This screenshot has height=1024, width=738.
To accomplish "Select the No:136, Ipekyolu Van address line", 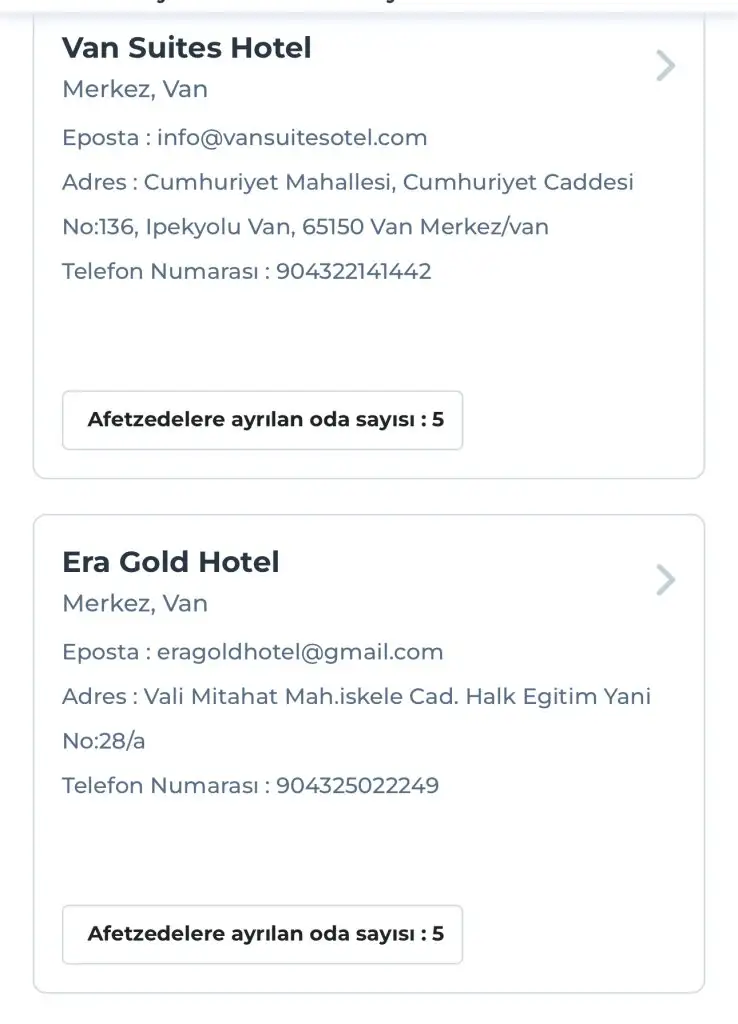I will pyautogui.click(x=305, y=226).
